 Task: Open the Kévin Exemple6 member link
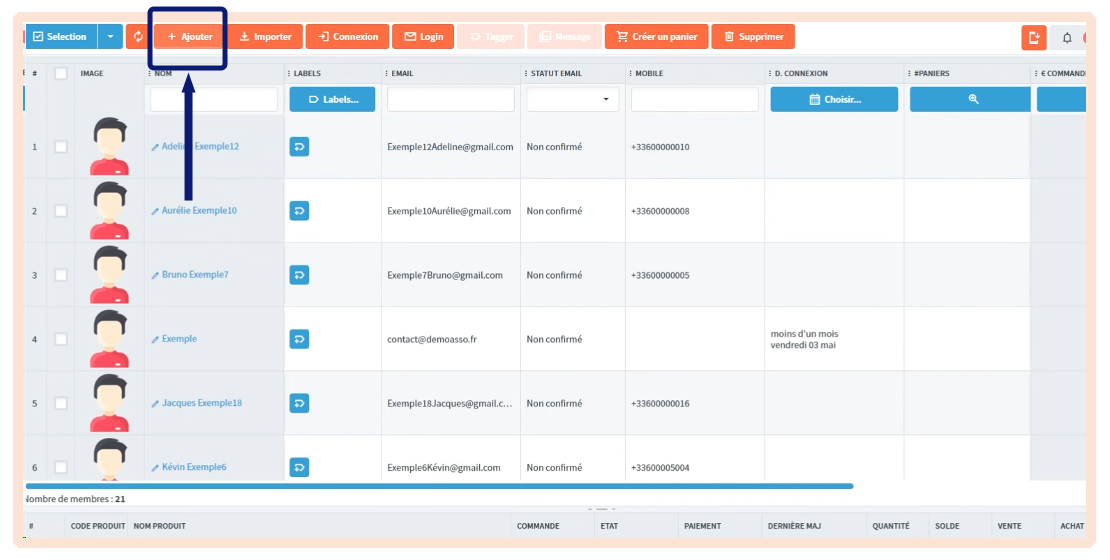[194, 467]
